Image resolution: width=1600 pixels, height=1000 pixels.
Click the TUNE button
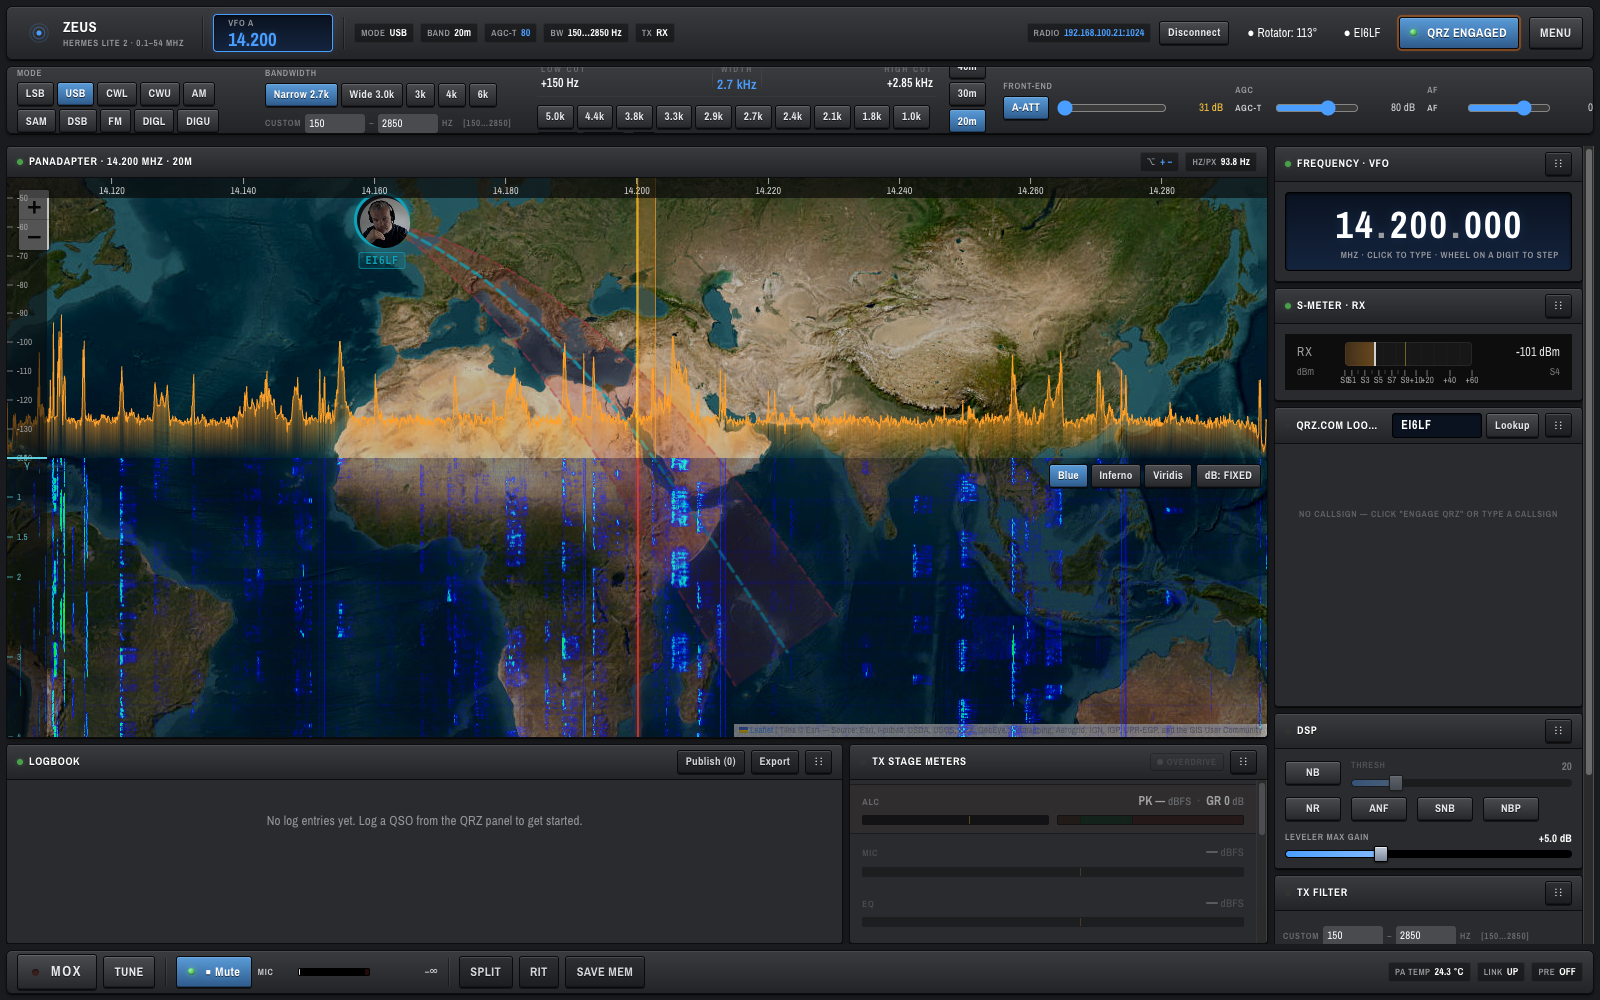coord(129,972)
